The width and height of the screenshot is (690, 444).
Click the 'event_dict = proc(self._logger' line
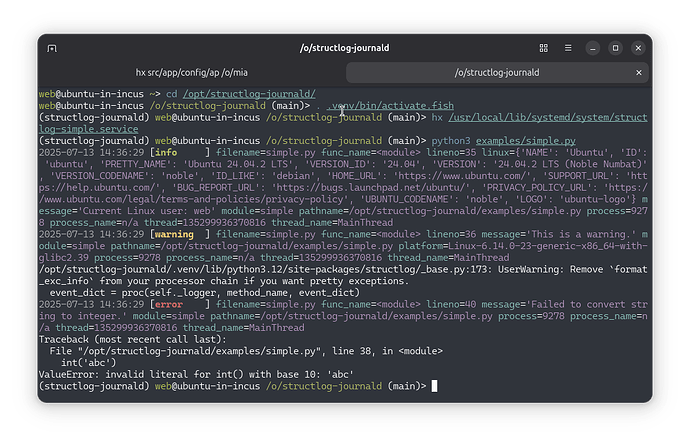point(205,293)
